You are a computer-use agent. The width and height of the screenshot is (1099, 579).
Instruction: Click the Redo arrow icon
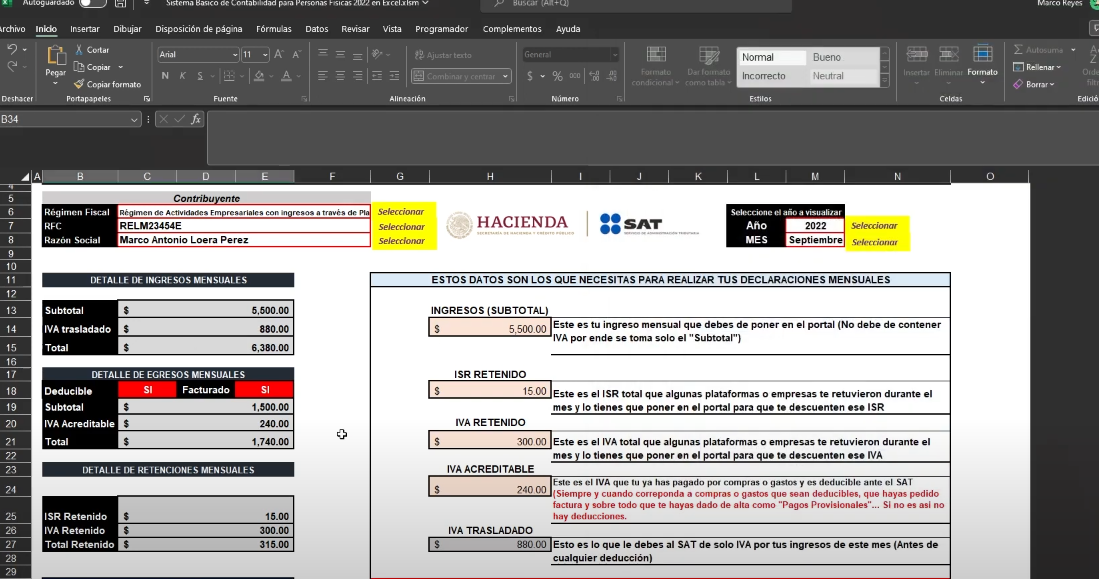[x=12, y=67]
